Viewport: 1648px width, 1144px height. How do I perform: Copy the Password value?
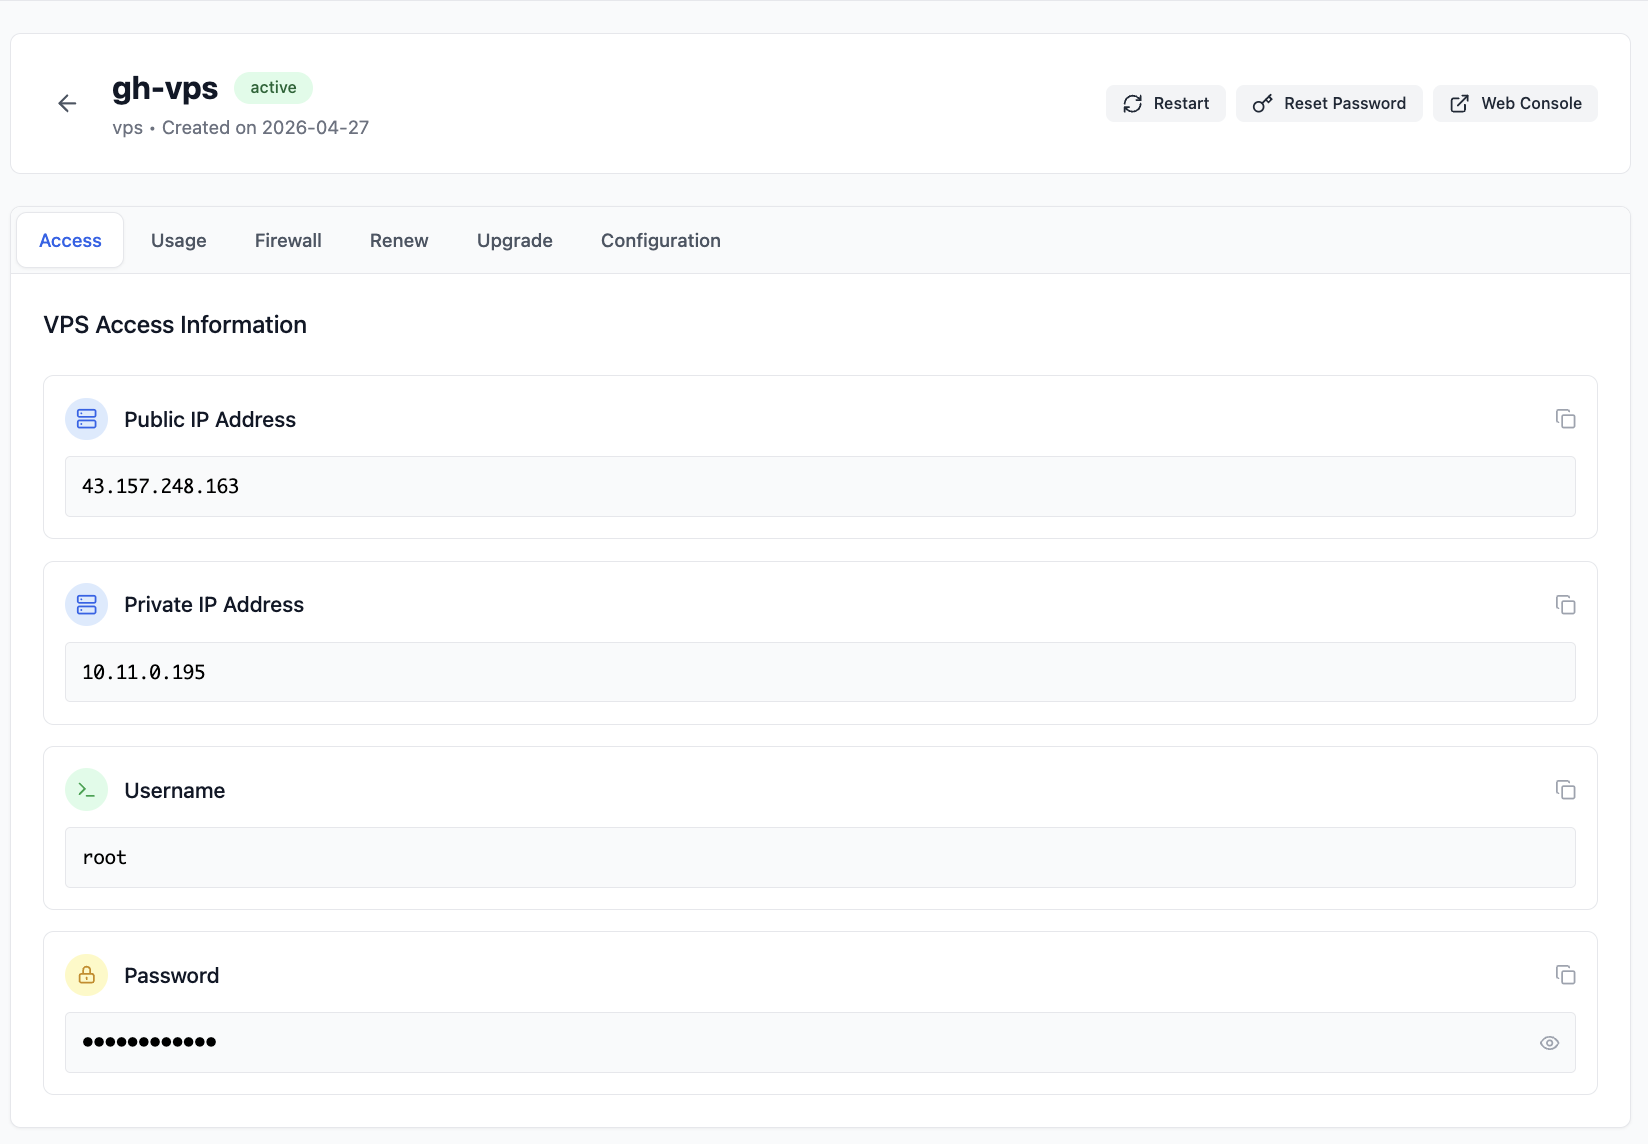tap(1565, 975)
